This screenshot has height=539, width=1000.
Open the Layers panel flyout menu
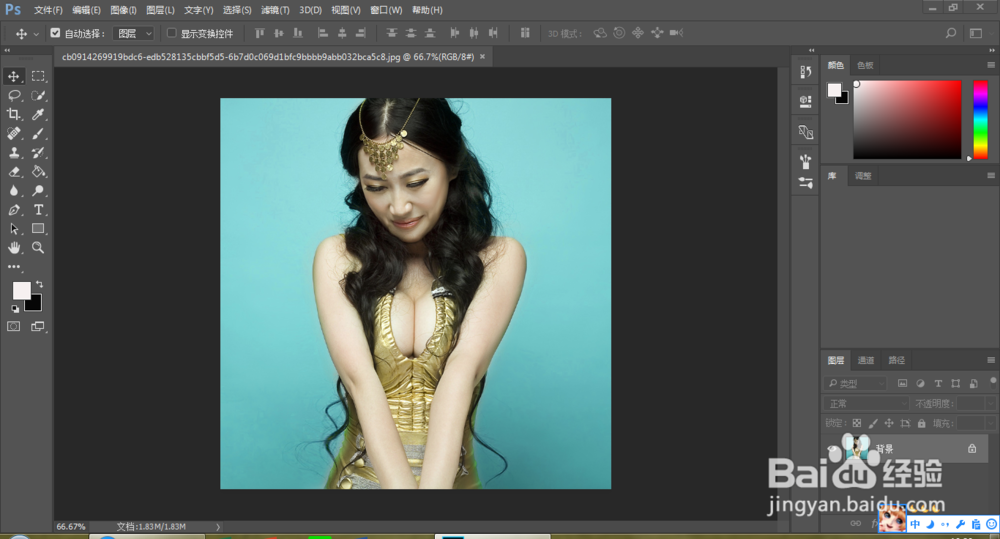990,360
